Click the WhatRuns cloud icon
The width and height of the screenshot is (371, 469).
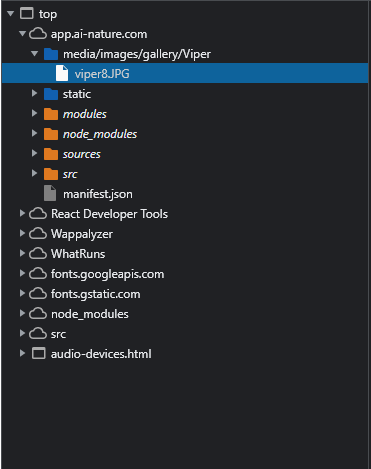38,254
